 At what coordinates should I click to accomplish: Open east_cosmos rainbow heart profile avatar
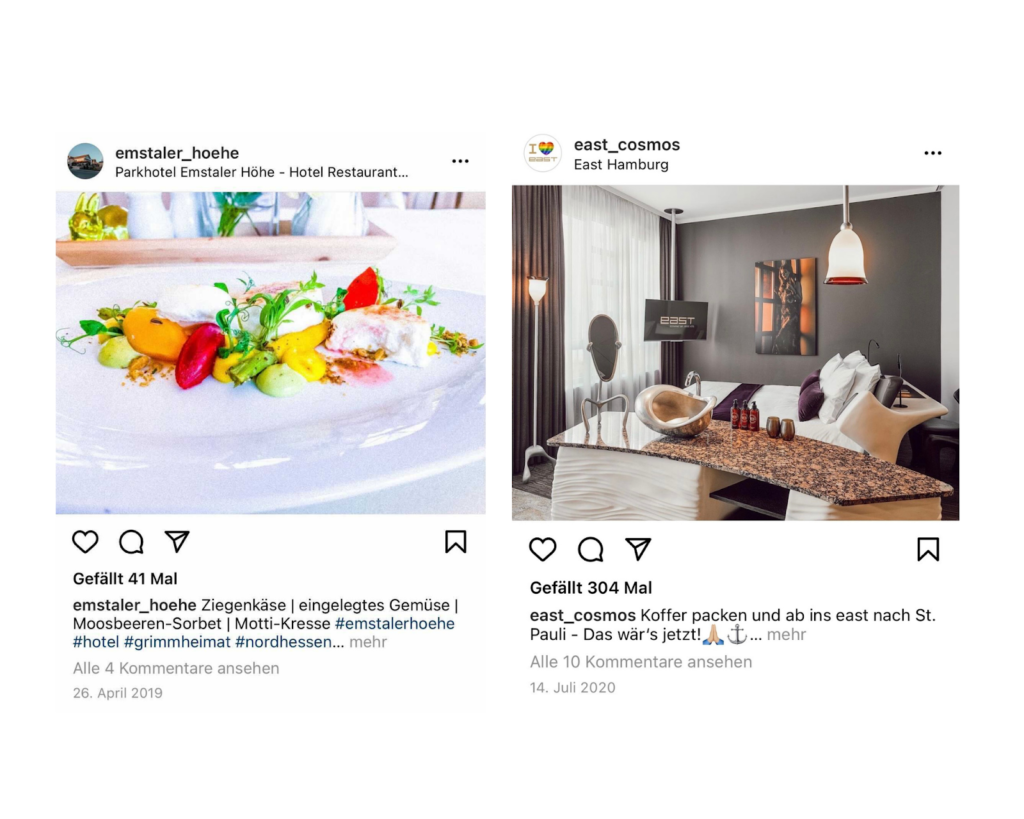coord(543,153)
